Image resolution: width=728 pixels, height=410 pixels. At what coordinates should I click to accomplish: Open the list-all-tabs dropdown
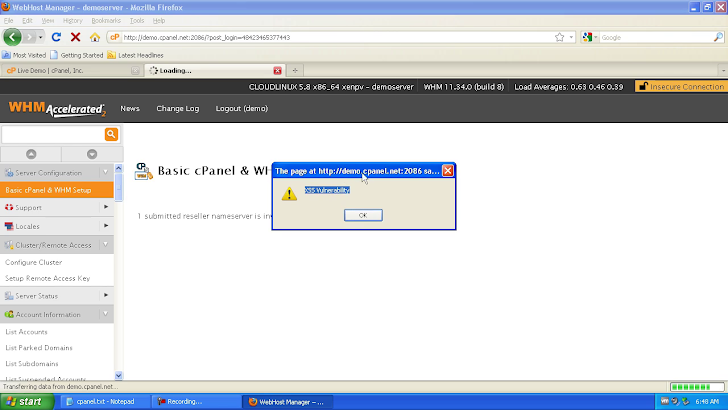[x=723, y=71]
